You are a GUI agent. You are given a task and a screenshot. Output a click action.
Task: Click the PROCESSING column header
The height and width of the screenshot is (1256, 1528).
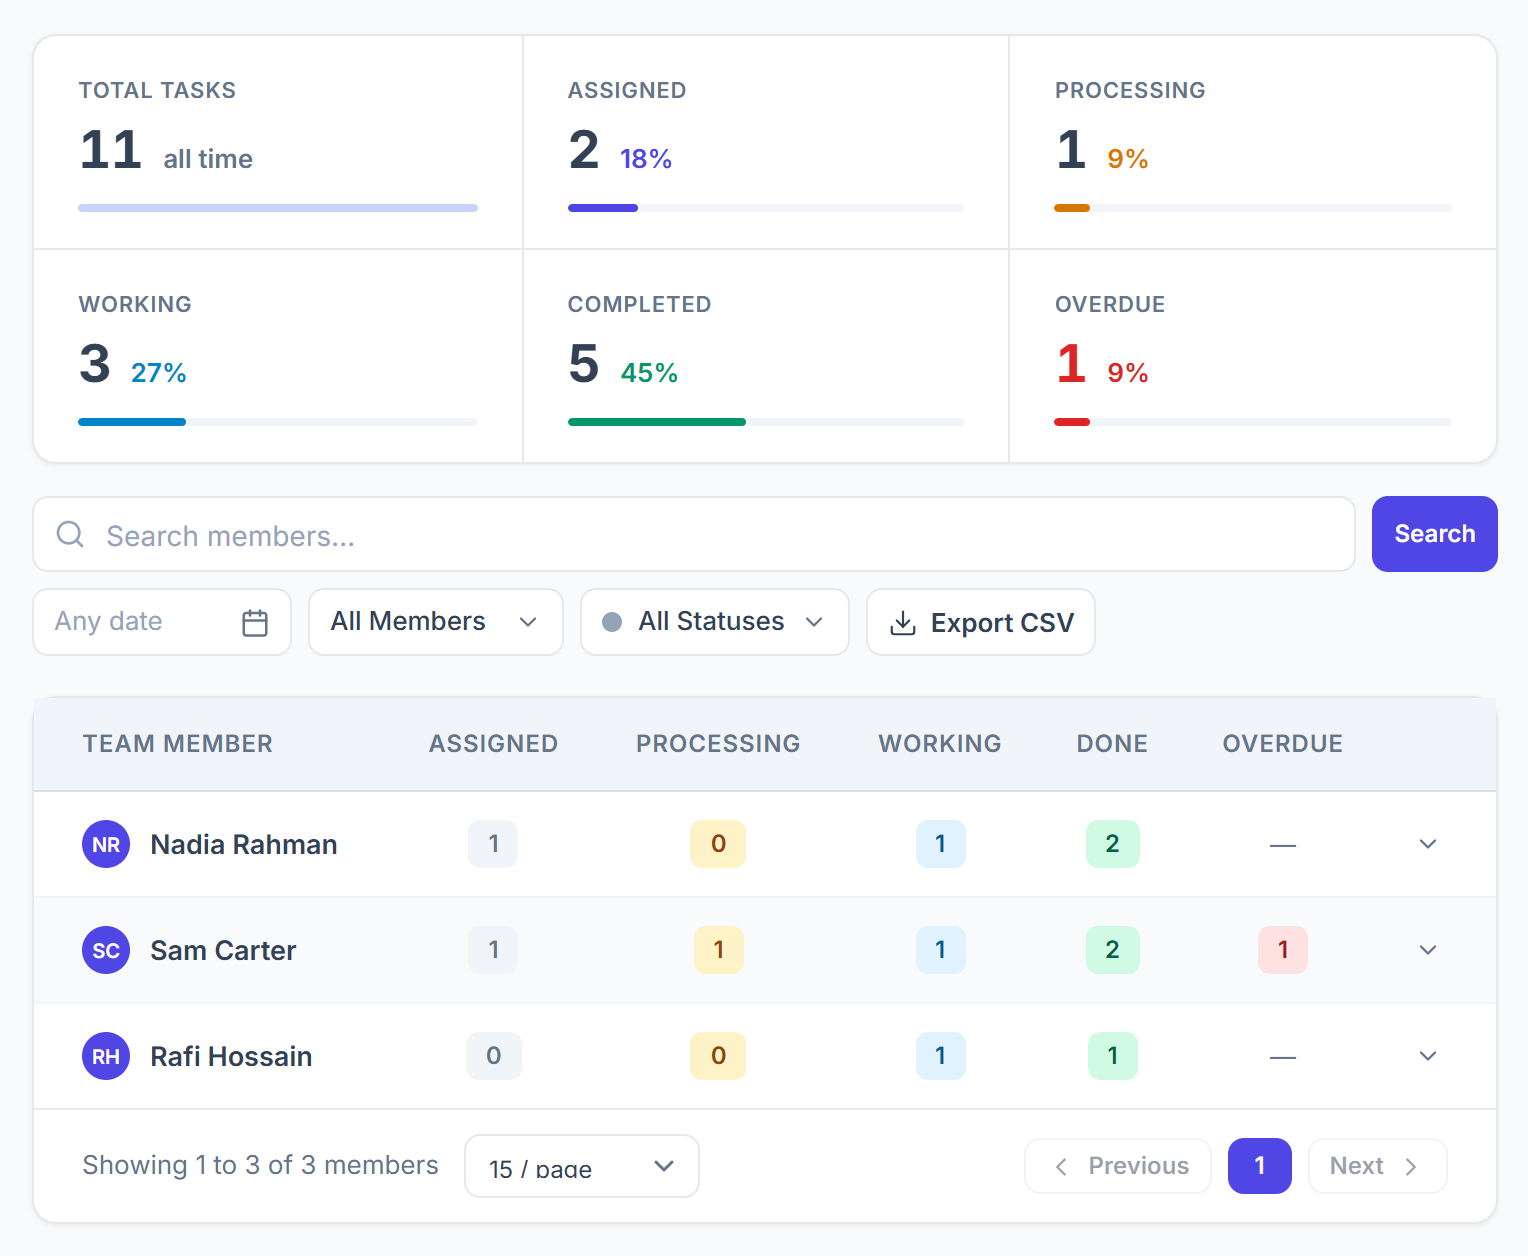[x=718, y=744]
